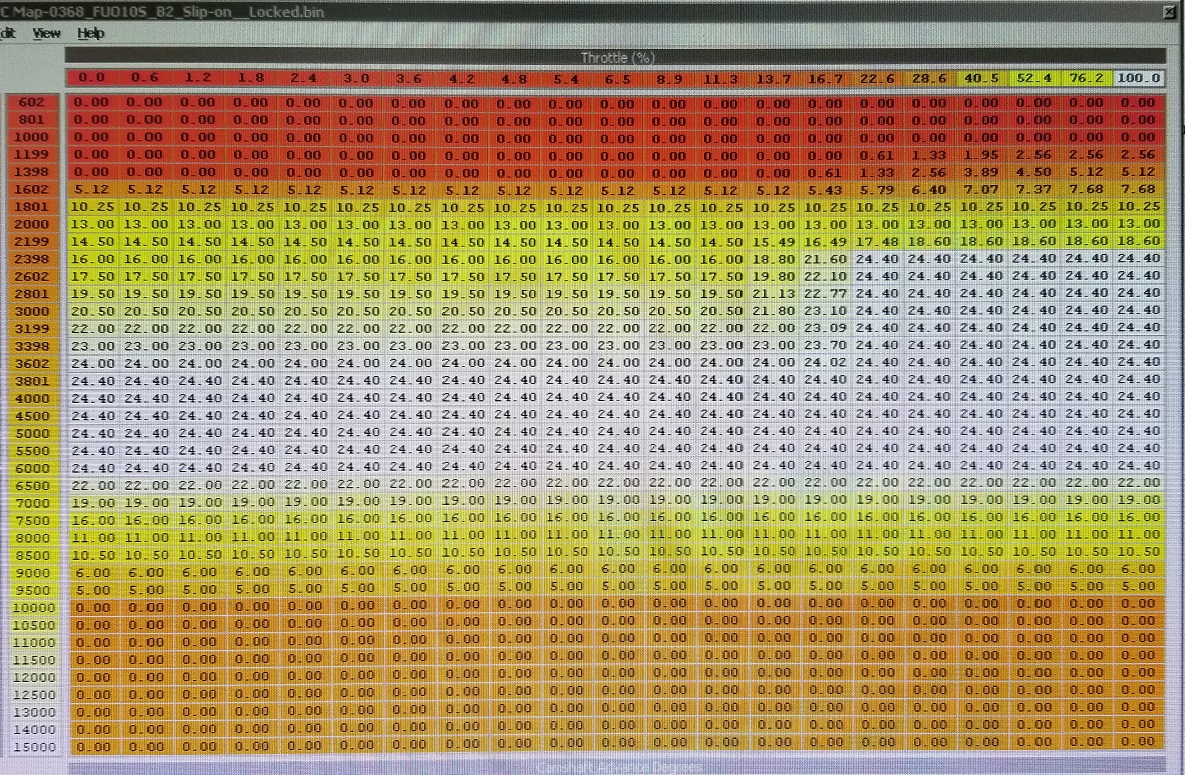Select the 3000 RPM row header

(31, 310)
